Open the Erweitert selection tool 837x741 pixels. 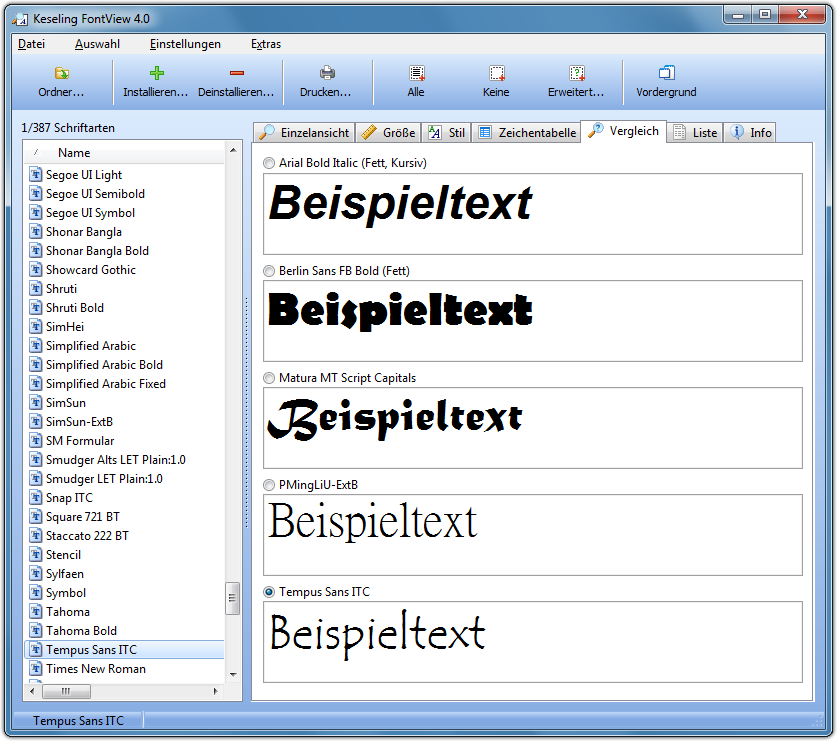pos(577,80)
